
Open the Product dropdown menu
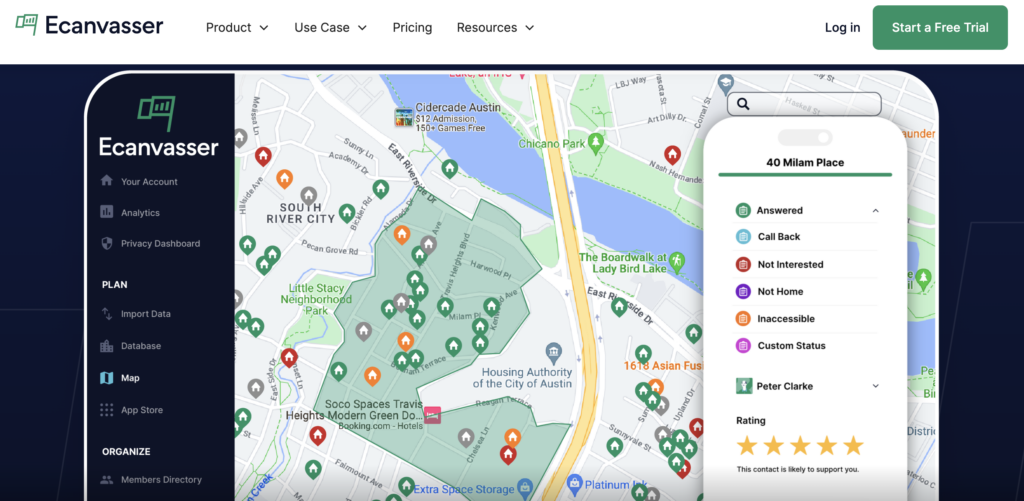(x=237, y=27)
